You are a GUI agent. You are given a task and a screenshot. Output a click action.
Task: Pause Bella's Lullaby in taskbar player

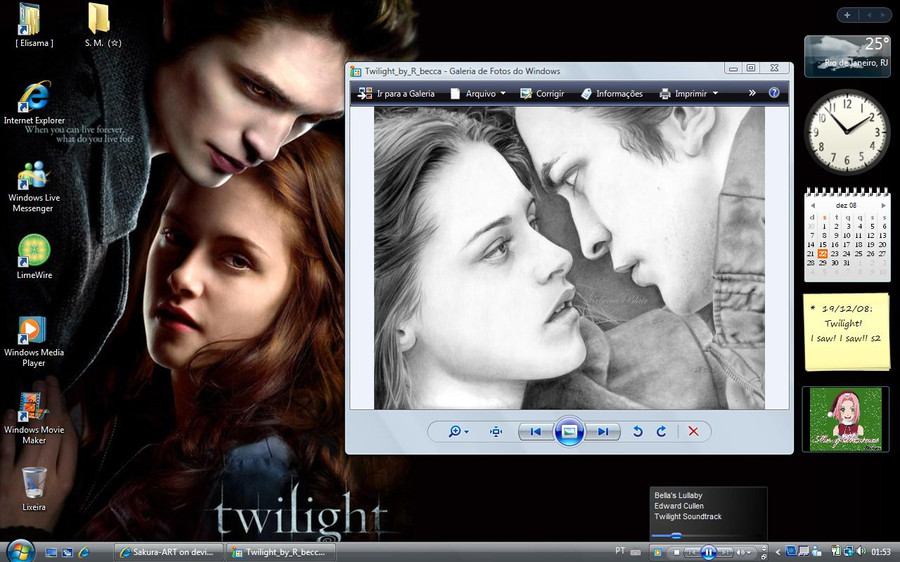coord(709,552)
